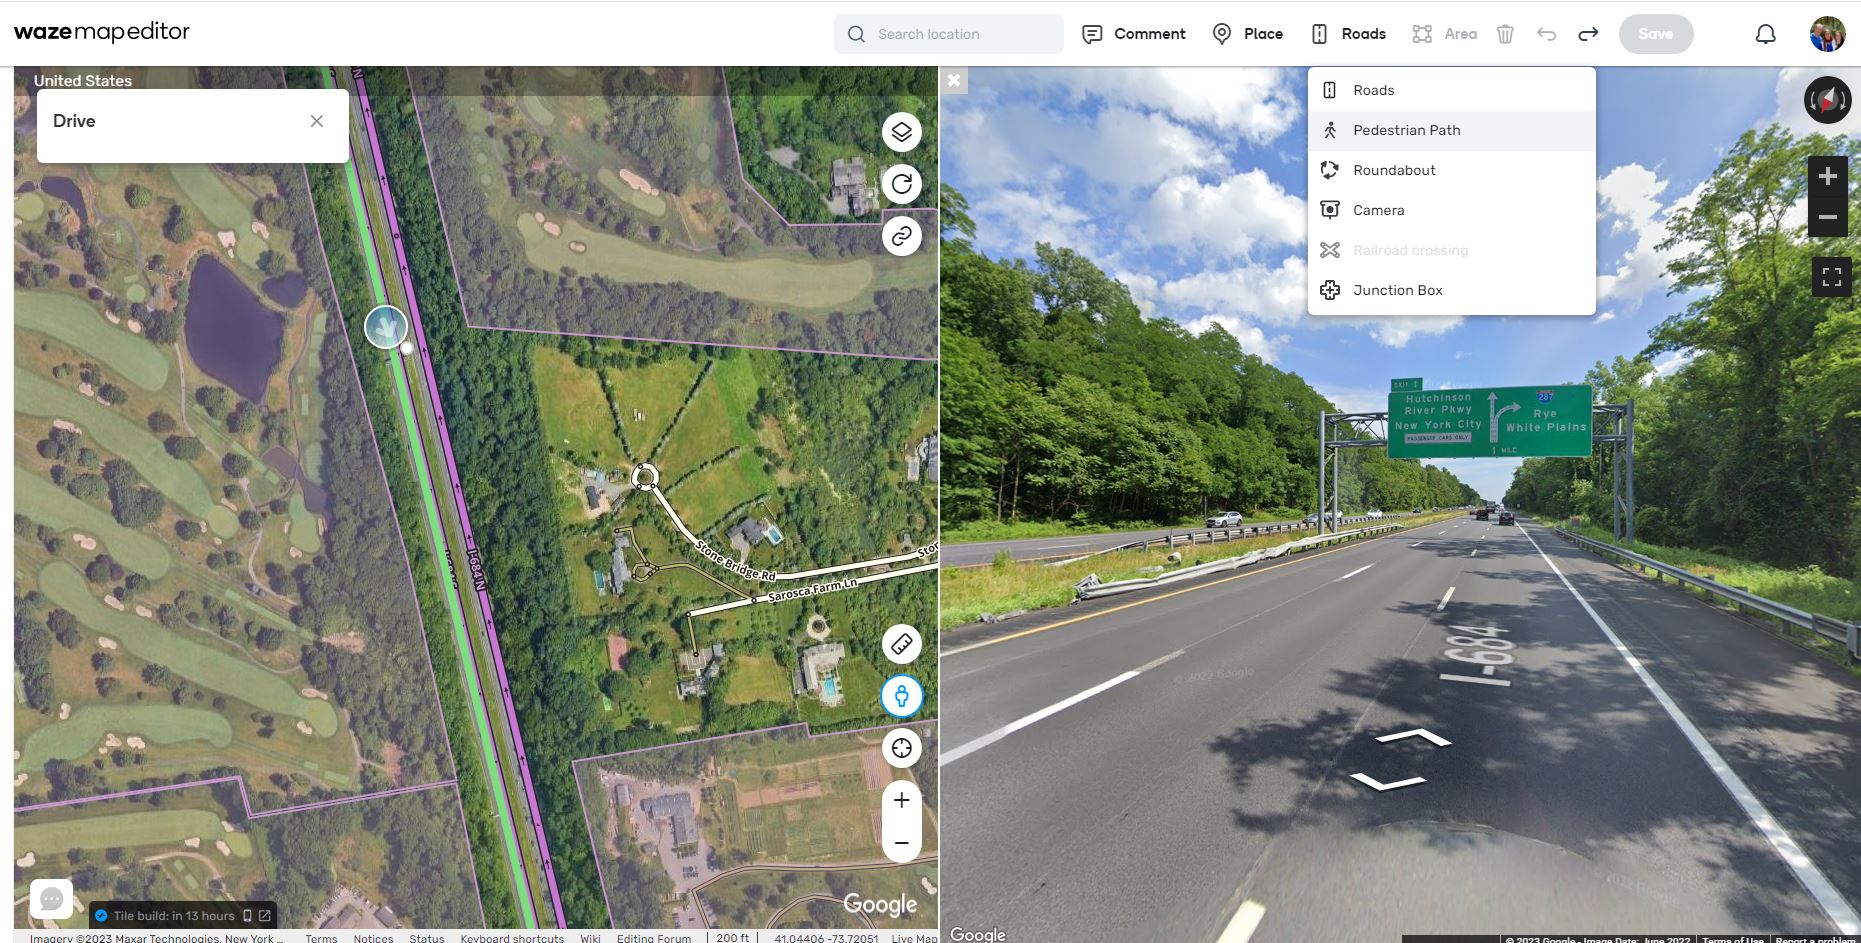This screenshot has width=1861, height=943.
Task: Open the user profile avatar
Action: [1827, 34]
